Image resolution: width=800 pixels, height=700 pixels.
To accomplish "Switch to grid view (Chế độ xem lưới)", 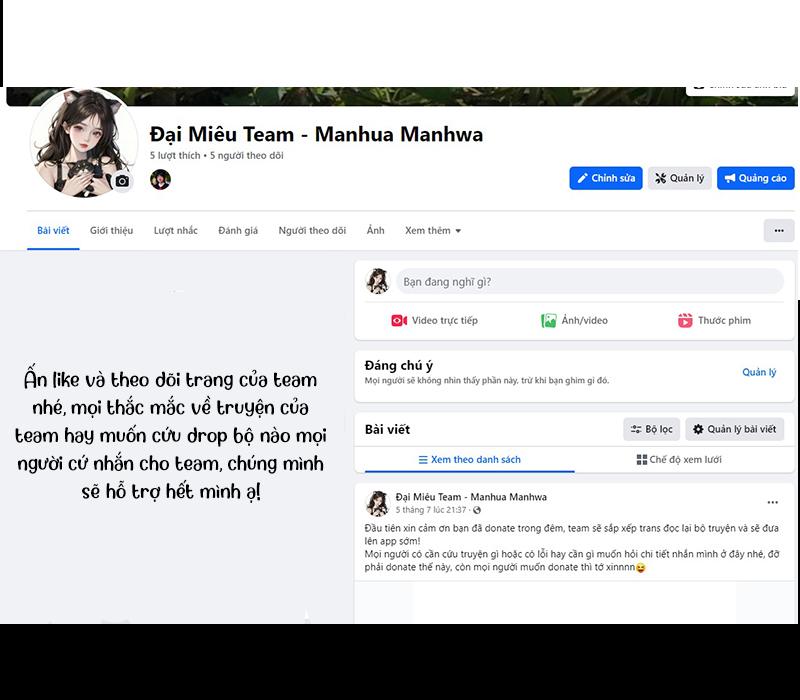I will [679, 460].
